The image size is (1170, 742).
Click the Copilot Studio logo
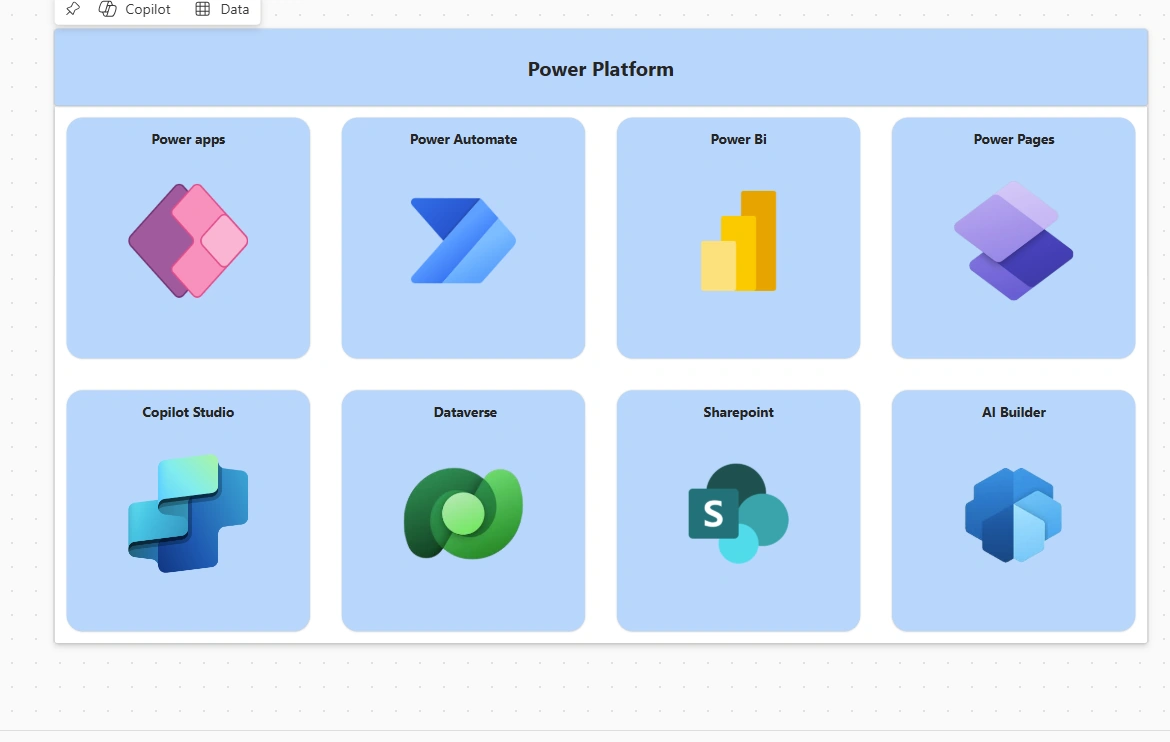coord(188,514)
